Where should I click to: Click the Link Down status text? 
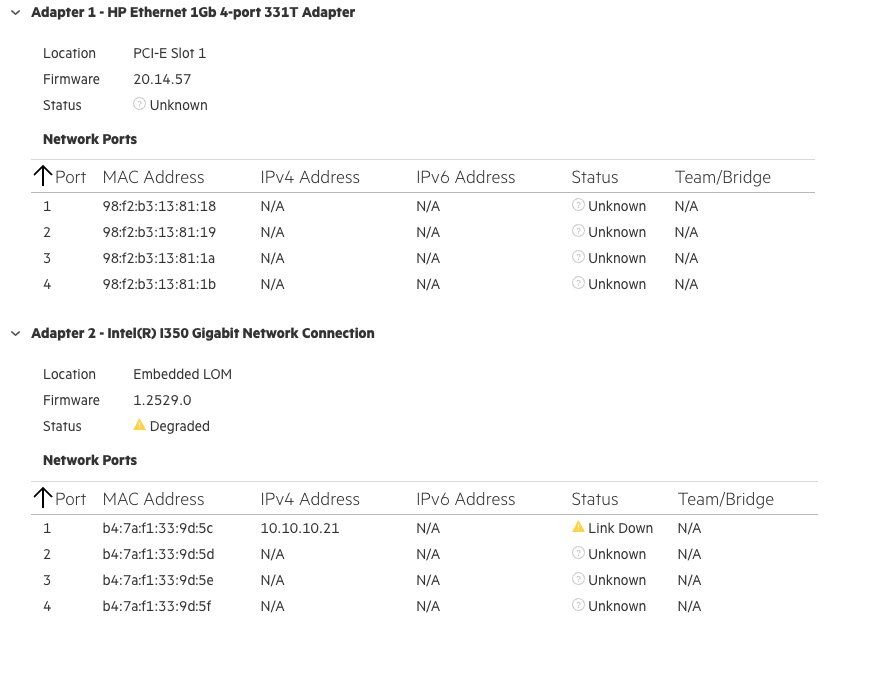[620, 528]
